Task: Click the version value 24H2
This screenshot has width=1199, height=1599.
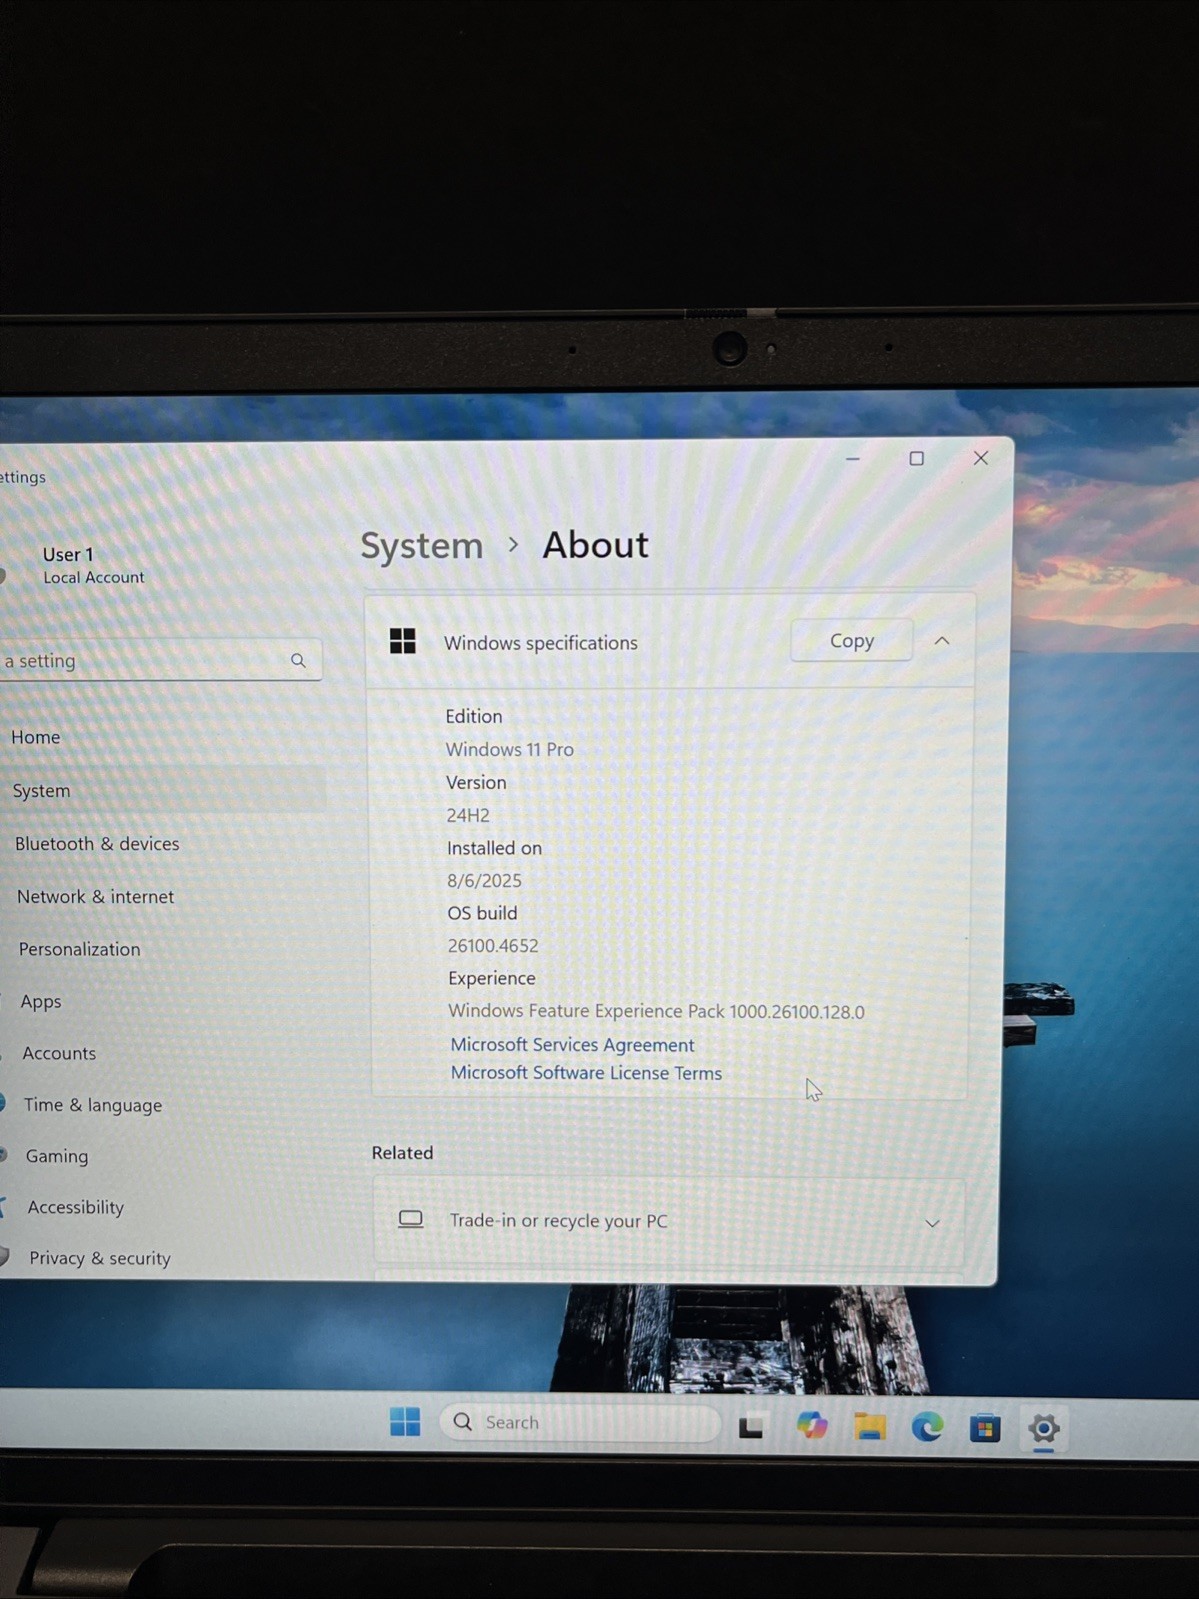Action: (x=468, y=815)
